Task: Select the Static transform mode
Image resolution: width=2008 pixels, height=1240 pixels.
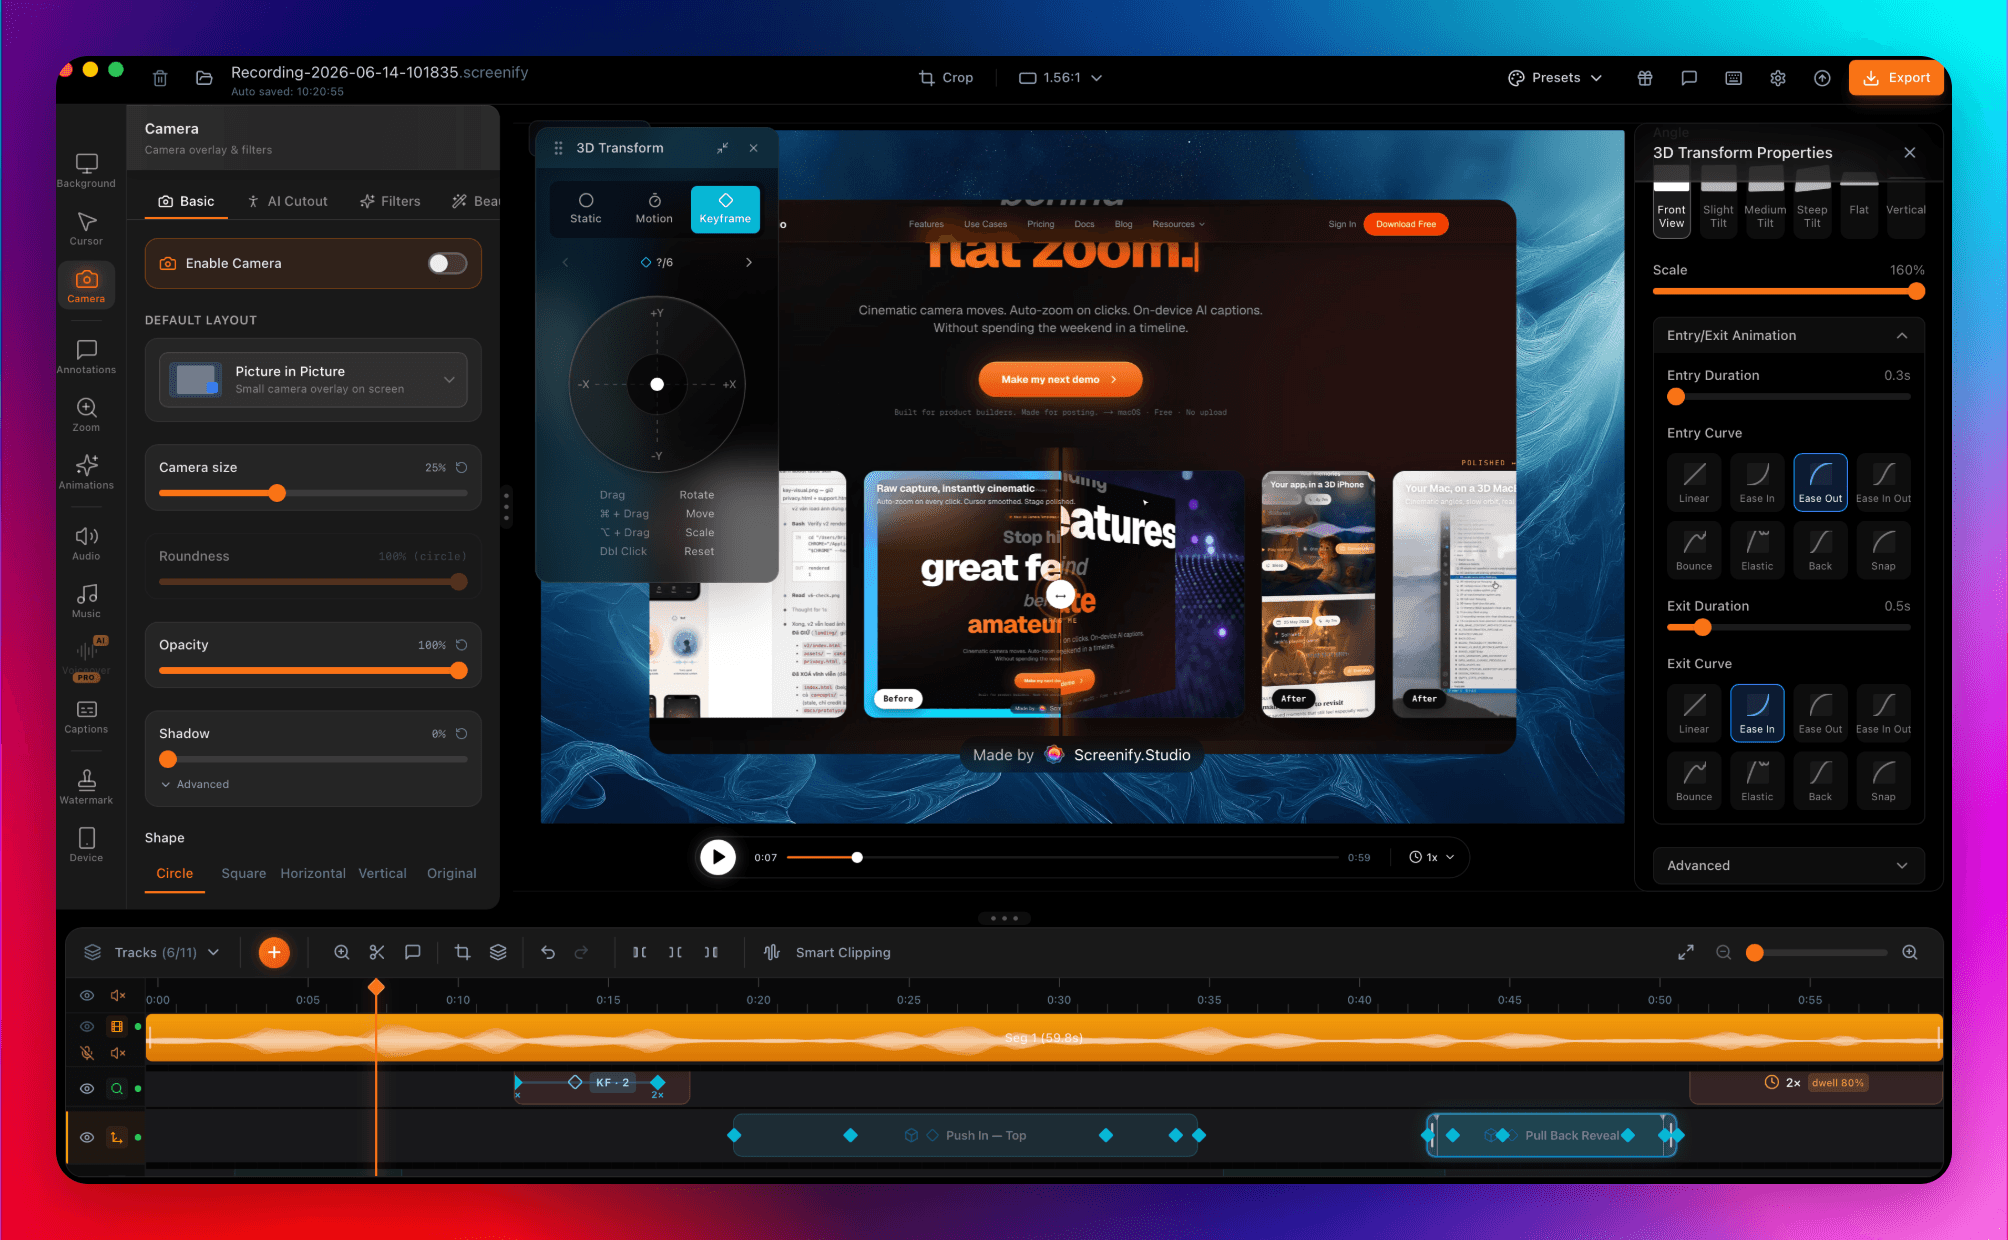Action: tap(586, 209)
